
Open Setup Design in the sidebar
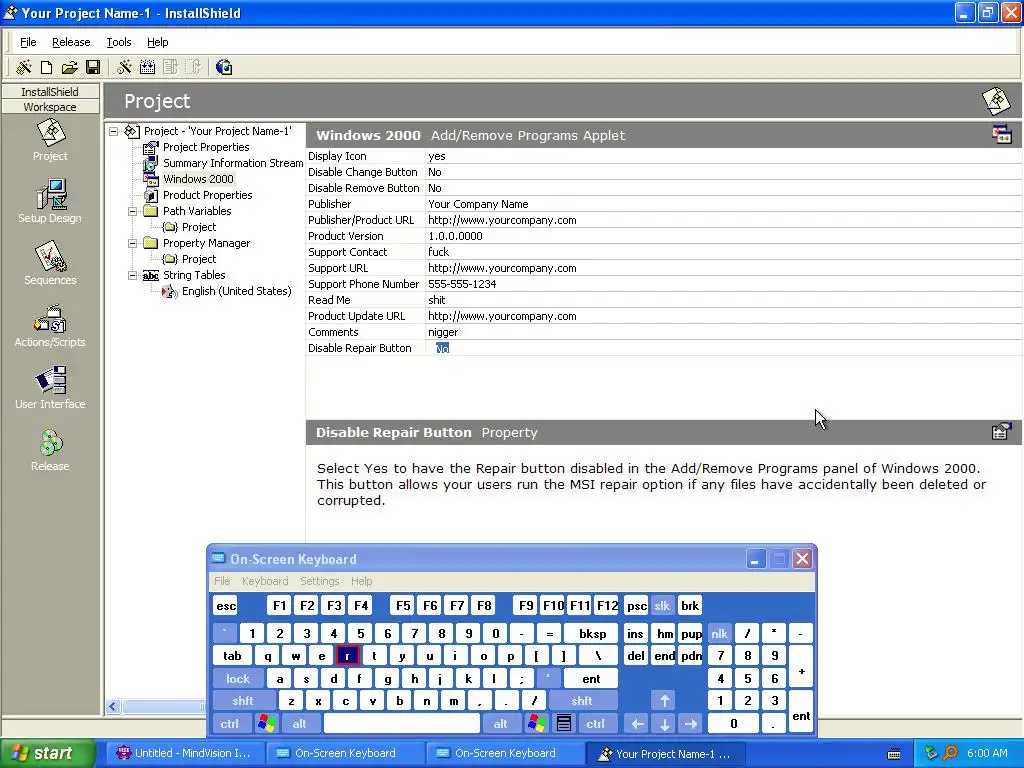click(50, 201)
